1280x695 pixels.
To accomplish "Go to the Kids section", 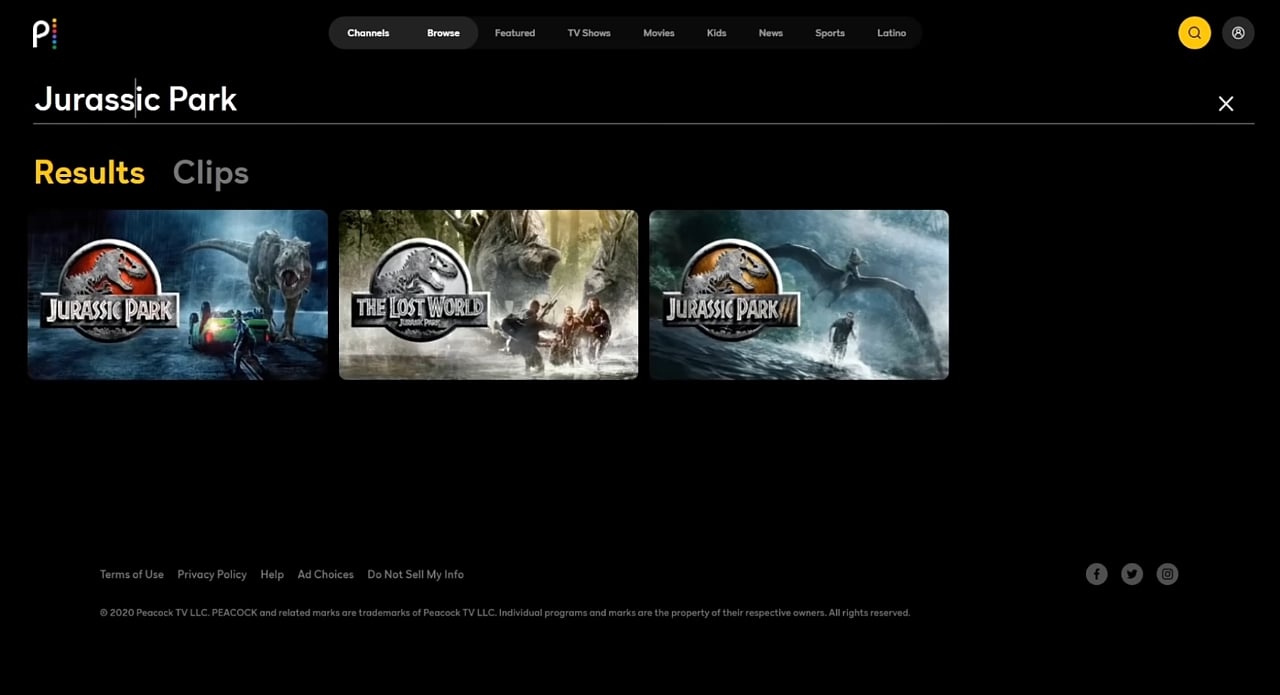I will pos(717,33).
